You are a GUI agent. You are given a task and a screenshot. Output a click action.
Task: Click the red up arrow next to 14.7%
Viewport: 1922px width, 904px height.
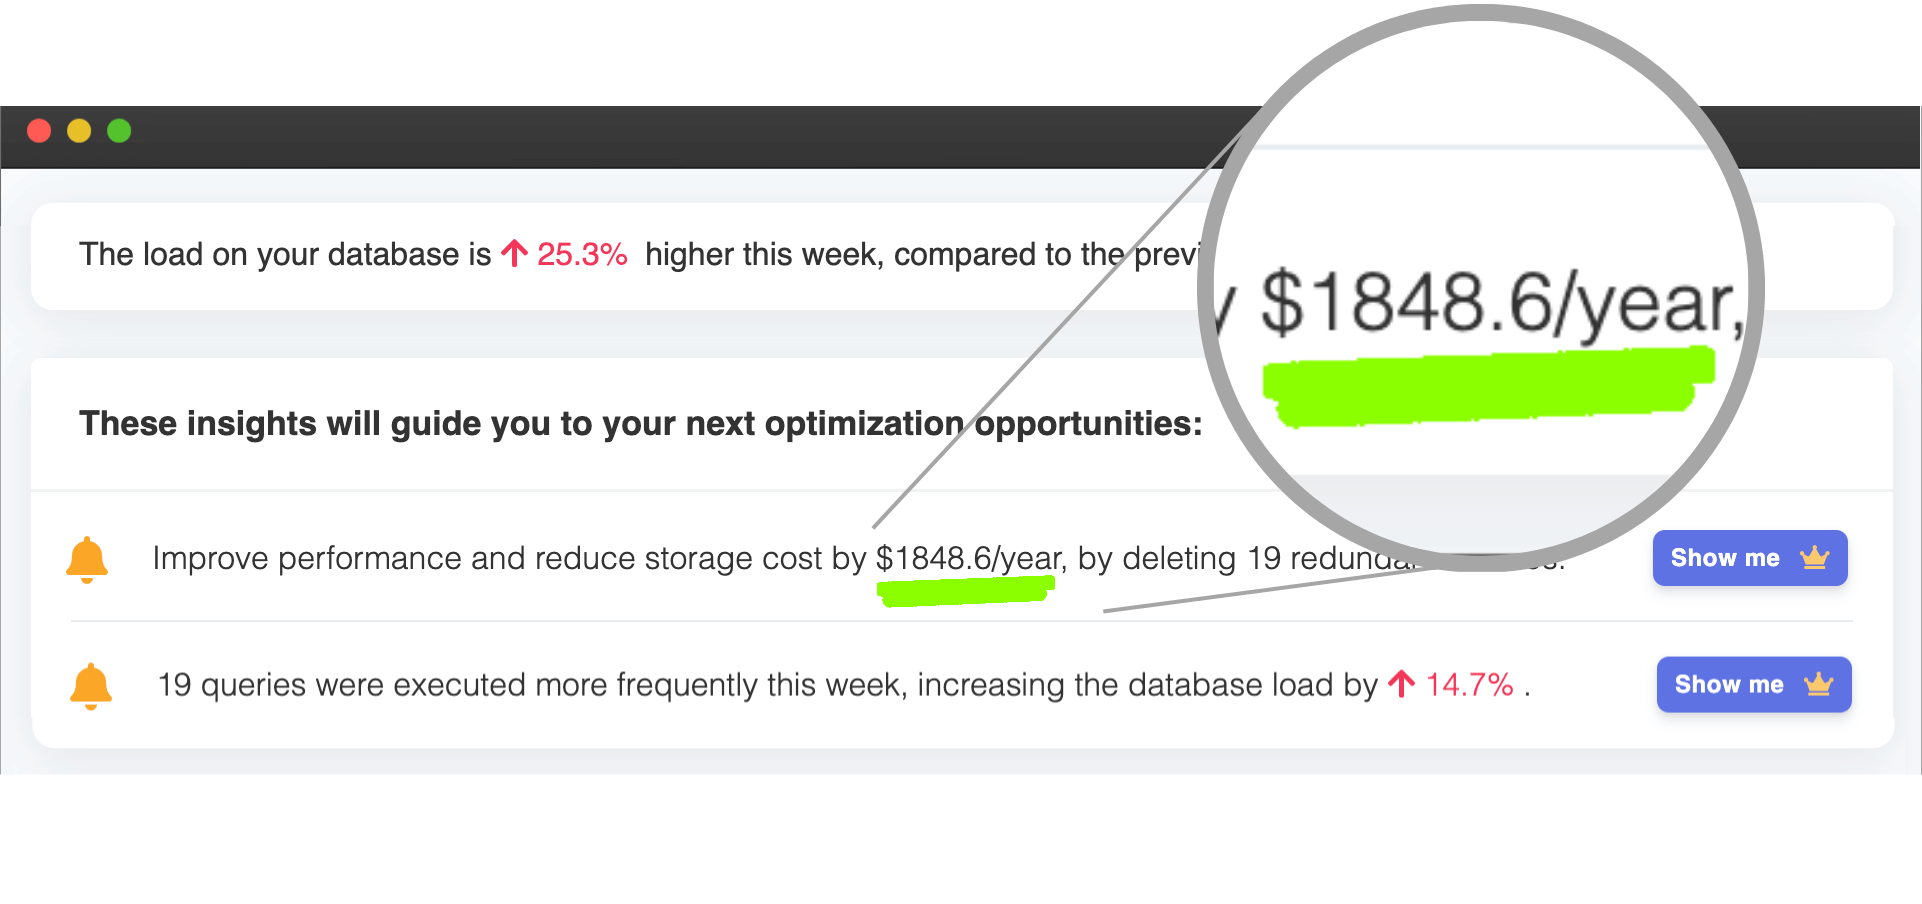pos(1402,684)
